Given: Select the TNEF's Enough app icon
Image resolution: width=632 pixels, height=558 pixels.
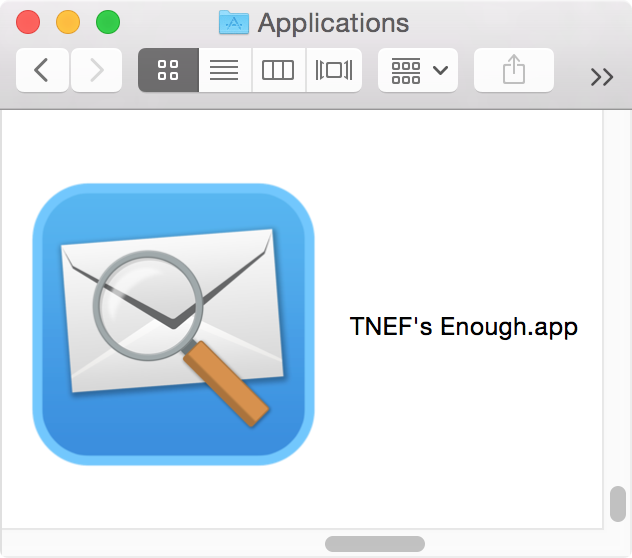Looking at the screenshot, I should (x=173, y=325).
